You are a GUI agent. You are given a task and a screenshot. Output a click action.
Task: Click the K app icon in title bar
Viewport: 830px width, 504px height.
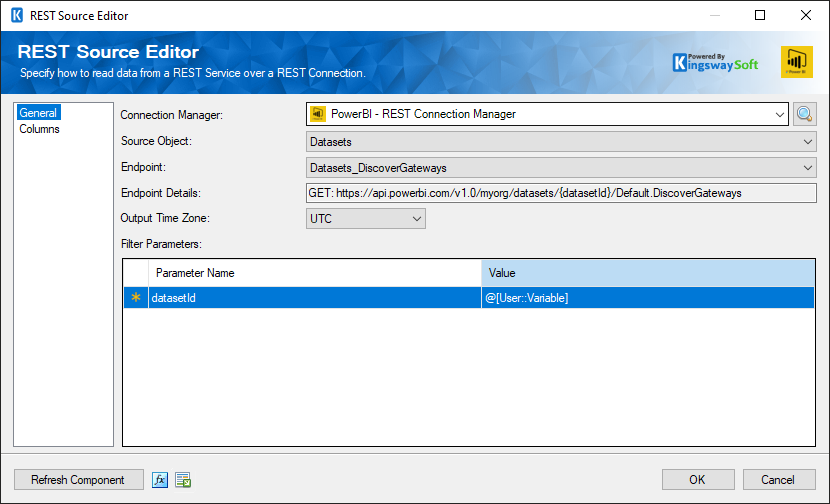pos(17,15)
